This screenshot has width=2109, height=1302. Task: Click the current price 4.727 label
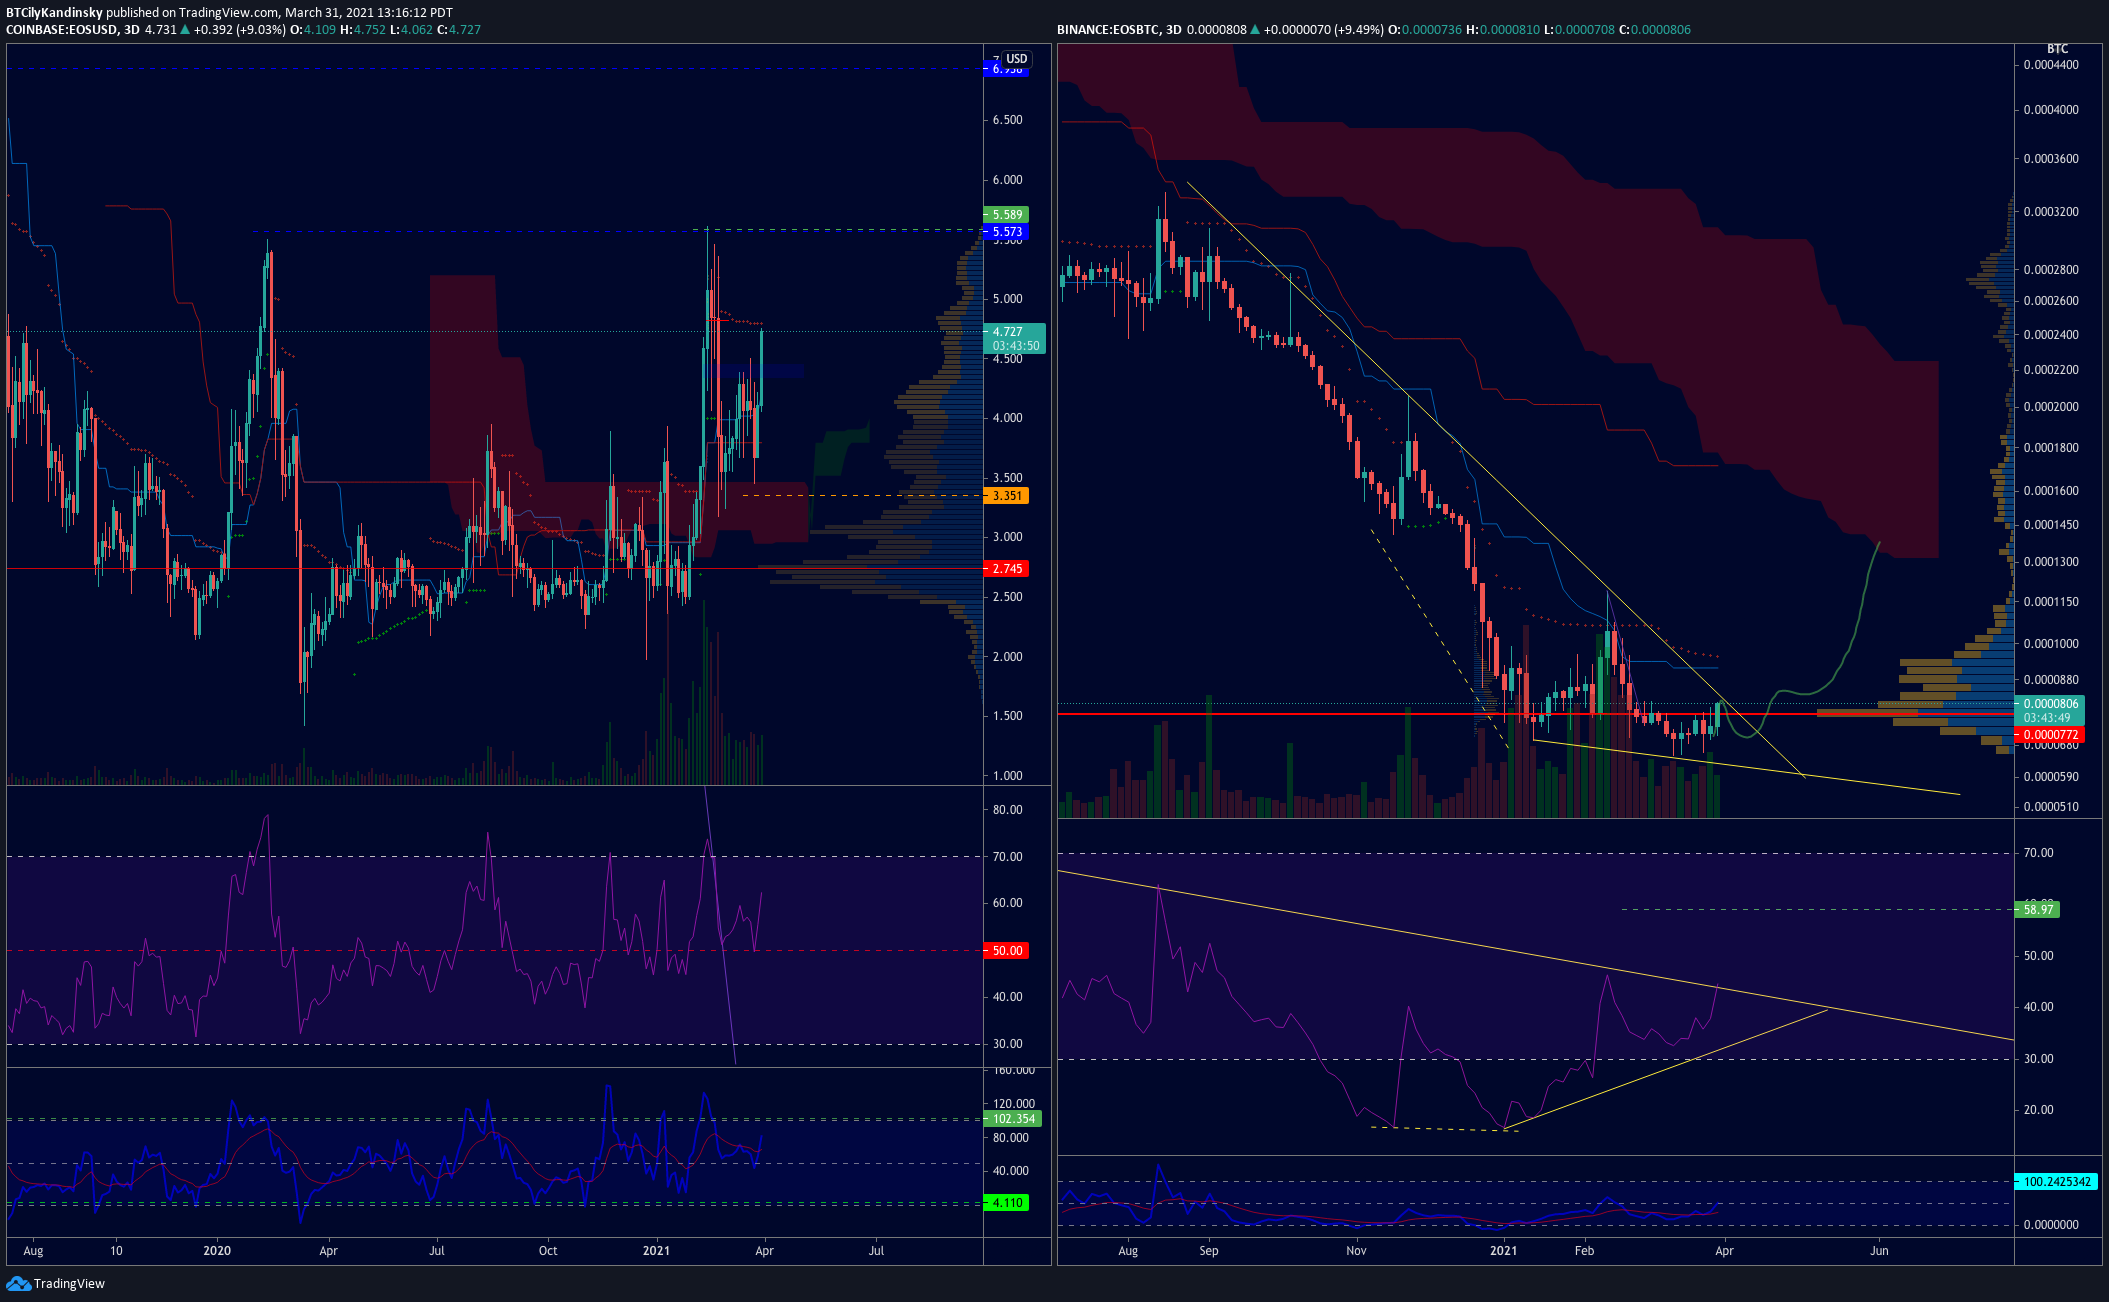[x=1007, y=331]
